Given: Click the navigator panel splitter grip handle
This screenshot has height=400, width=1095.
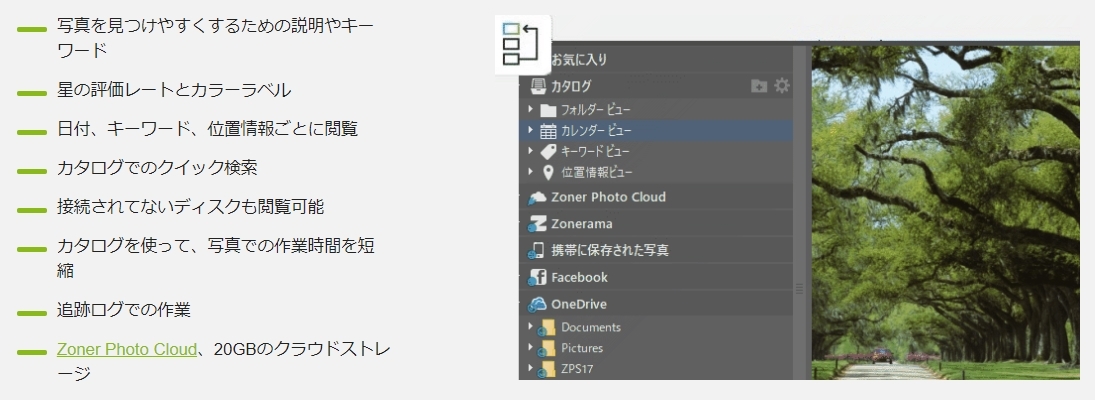Looking at the screenshot, I should pyautogui.click(x=800, y=289).
